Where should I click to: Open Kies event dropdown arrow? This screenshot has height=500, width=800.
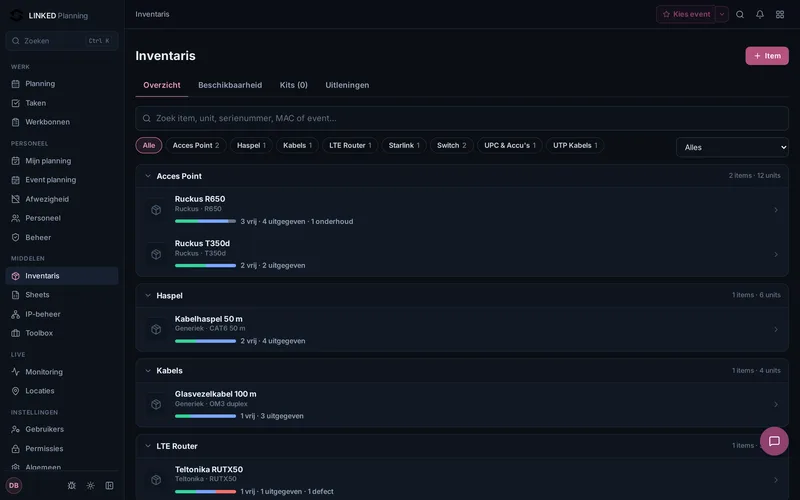[721, 14]
